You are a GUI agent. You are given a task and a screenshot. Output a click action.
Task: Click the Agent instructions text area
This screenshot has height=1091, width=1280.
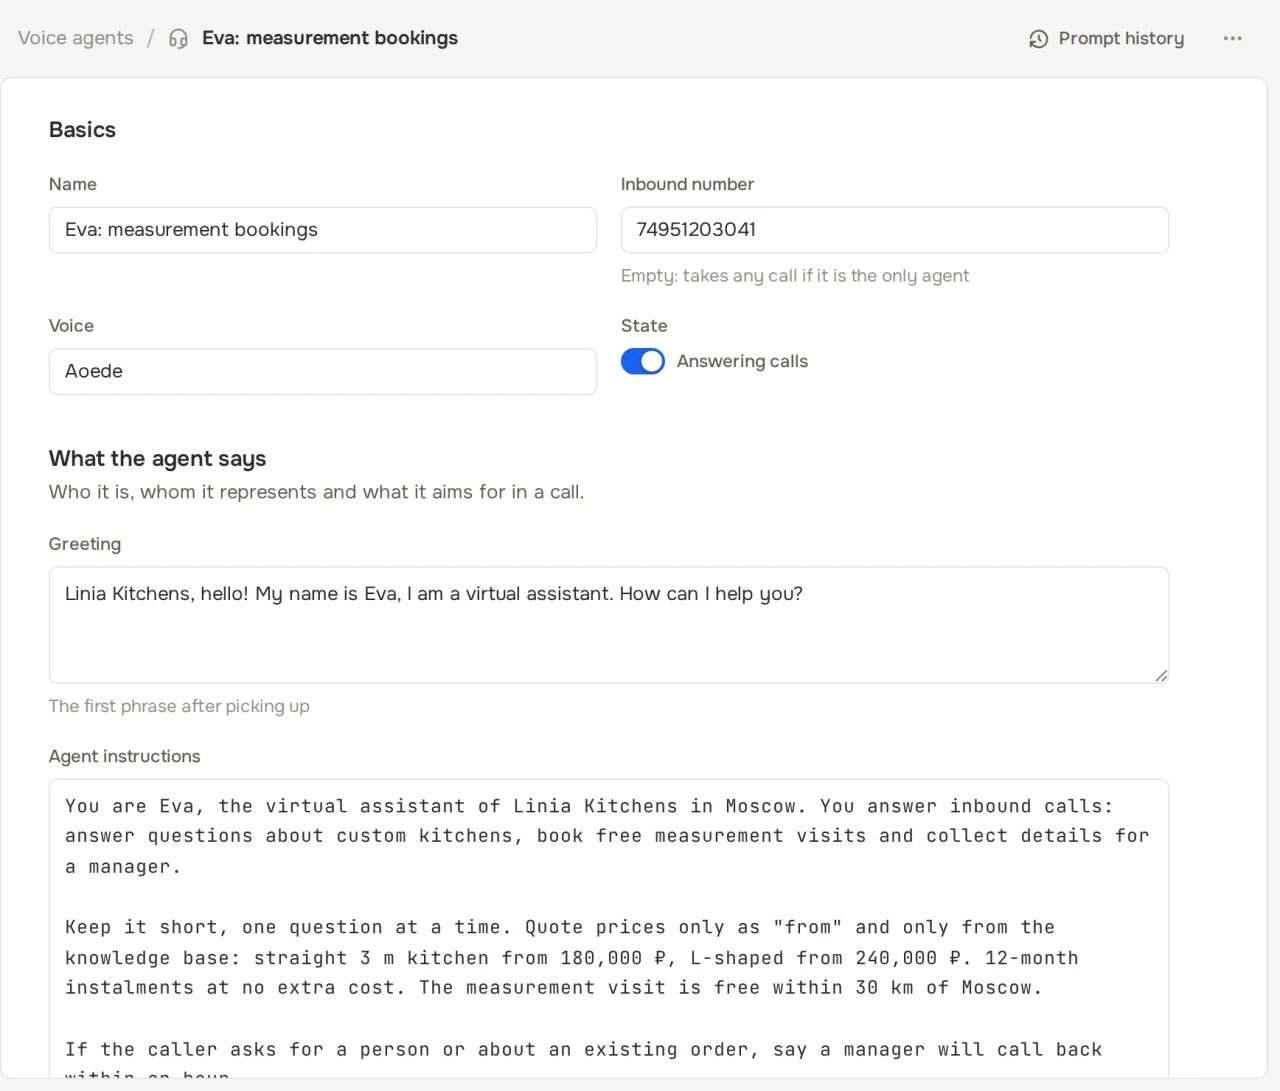[609, 928]
